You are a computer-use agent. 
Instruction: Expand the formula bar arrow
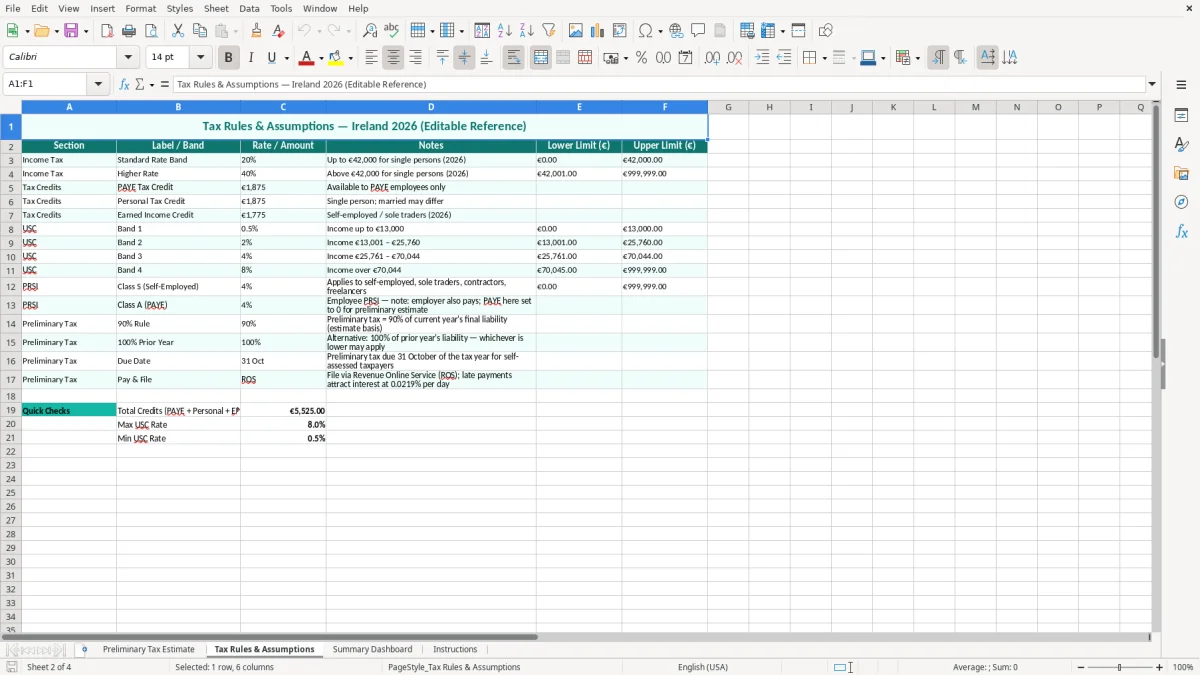point(1152,84)
